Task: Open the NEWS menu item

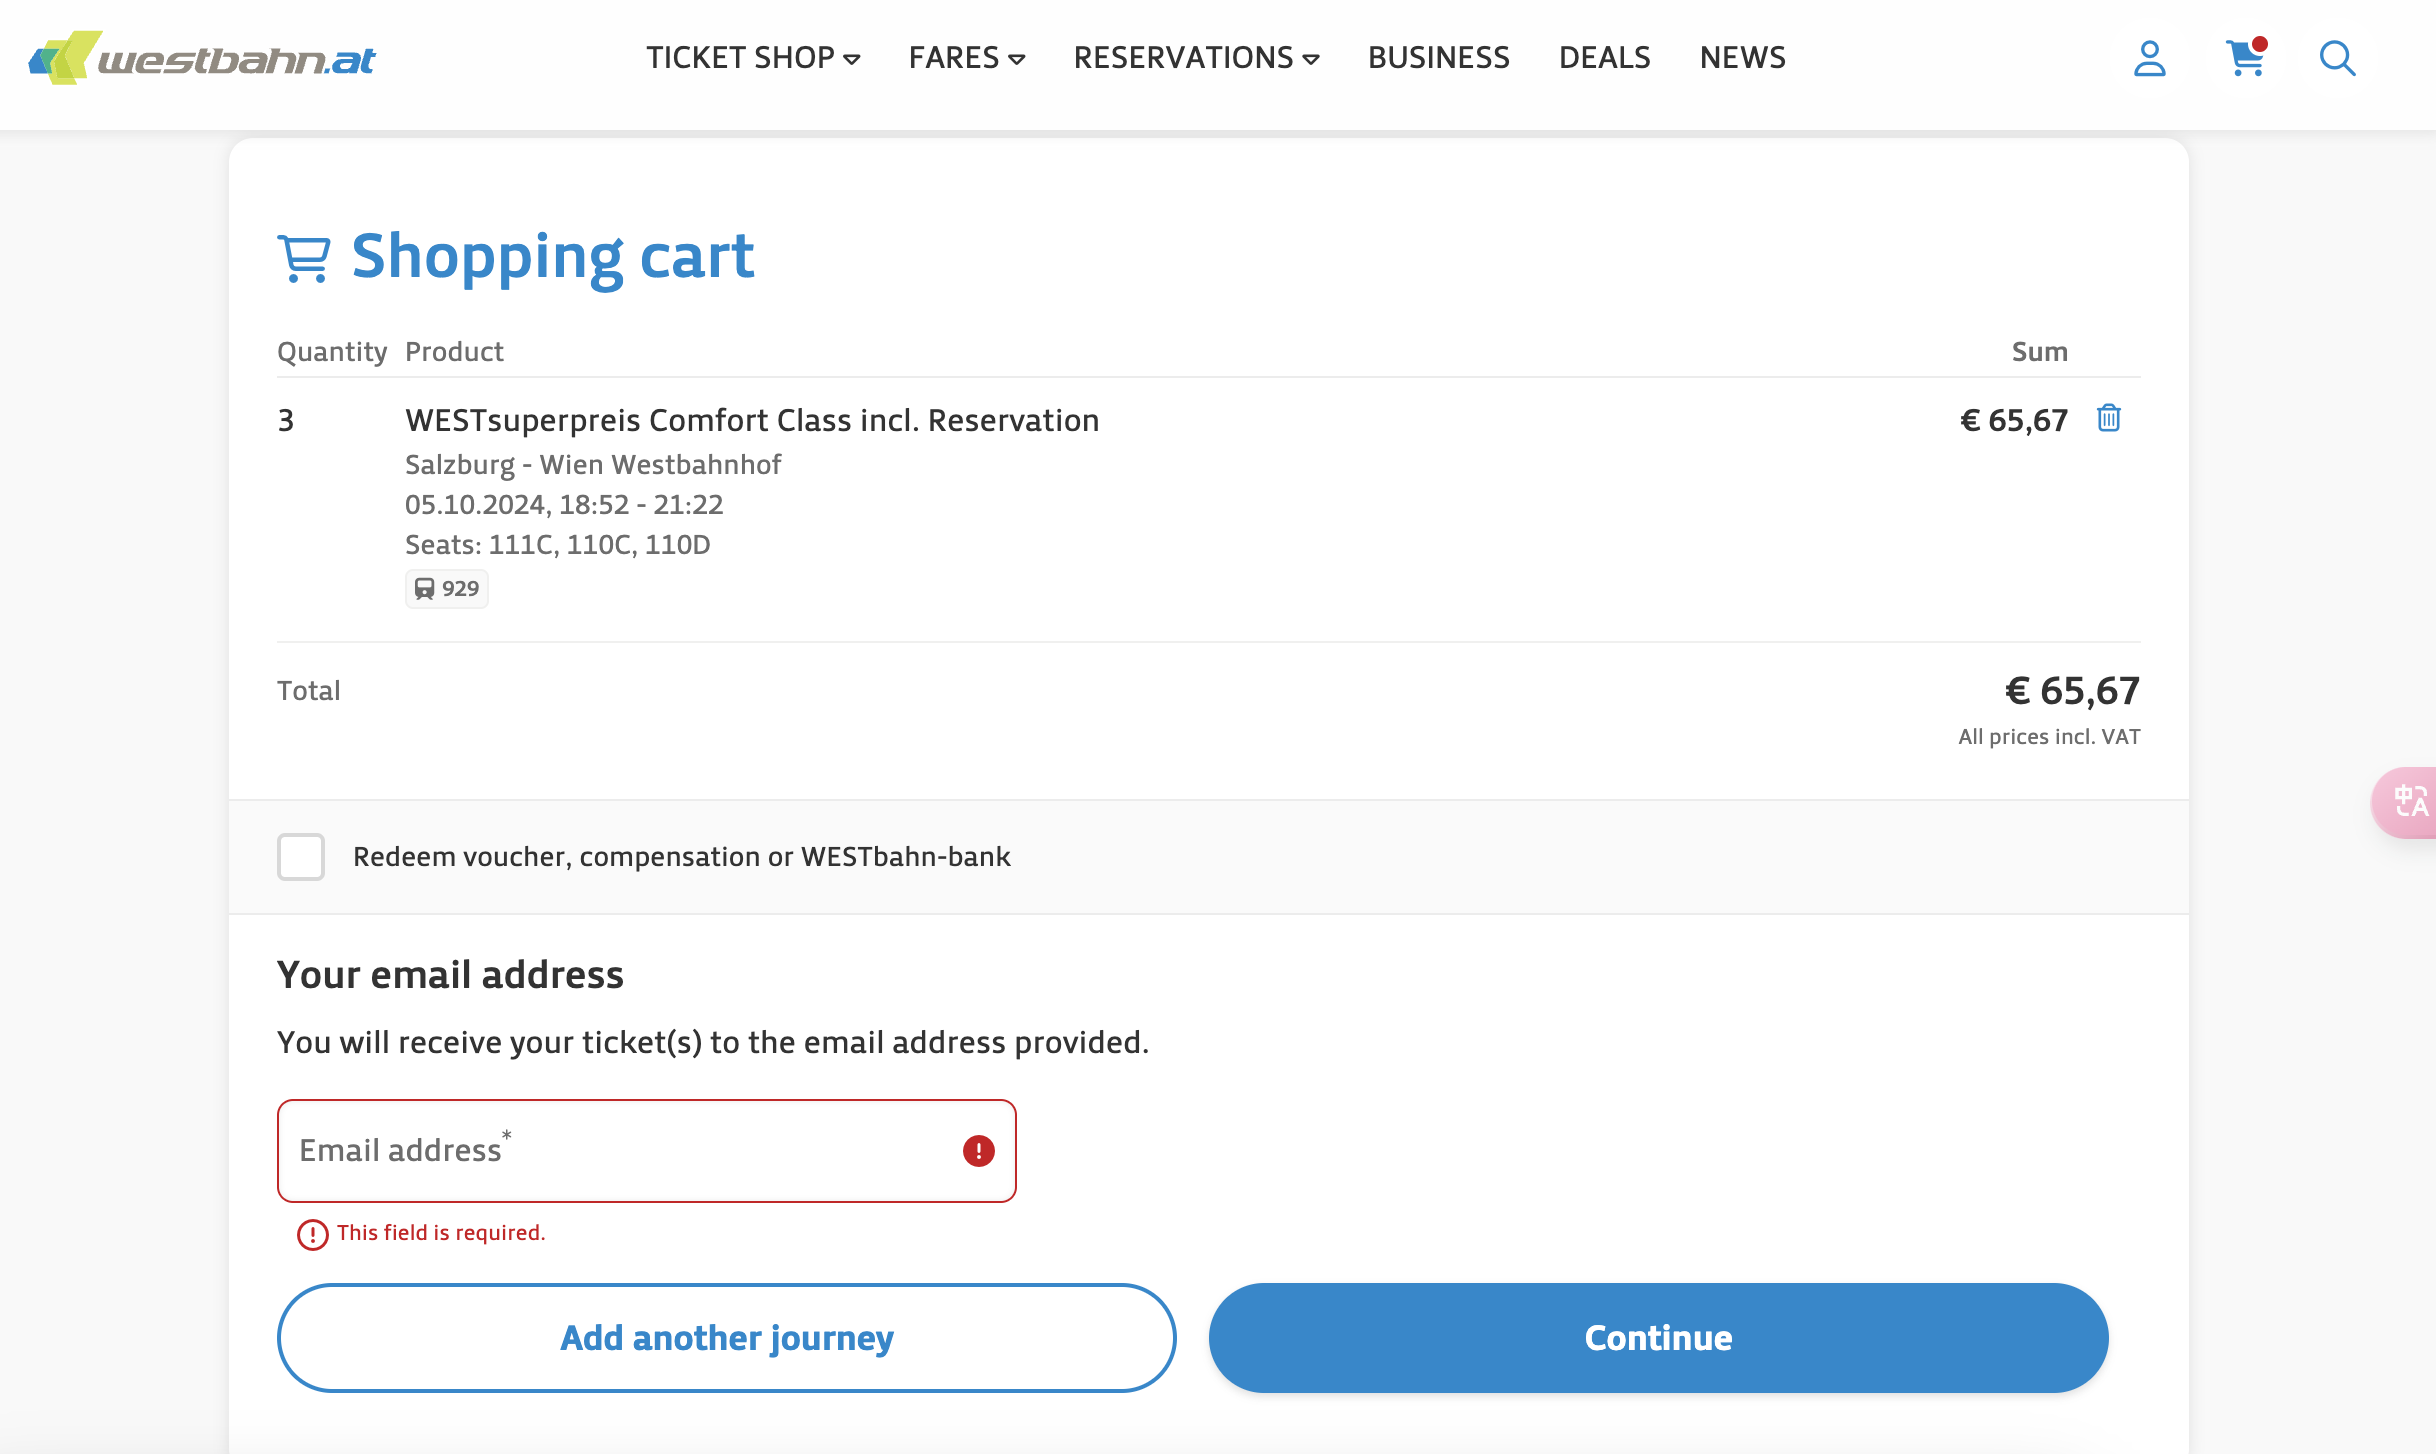Action: [1743, 58]
